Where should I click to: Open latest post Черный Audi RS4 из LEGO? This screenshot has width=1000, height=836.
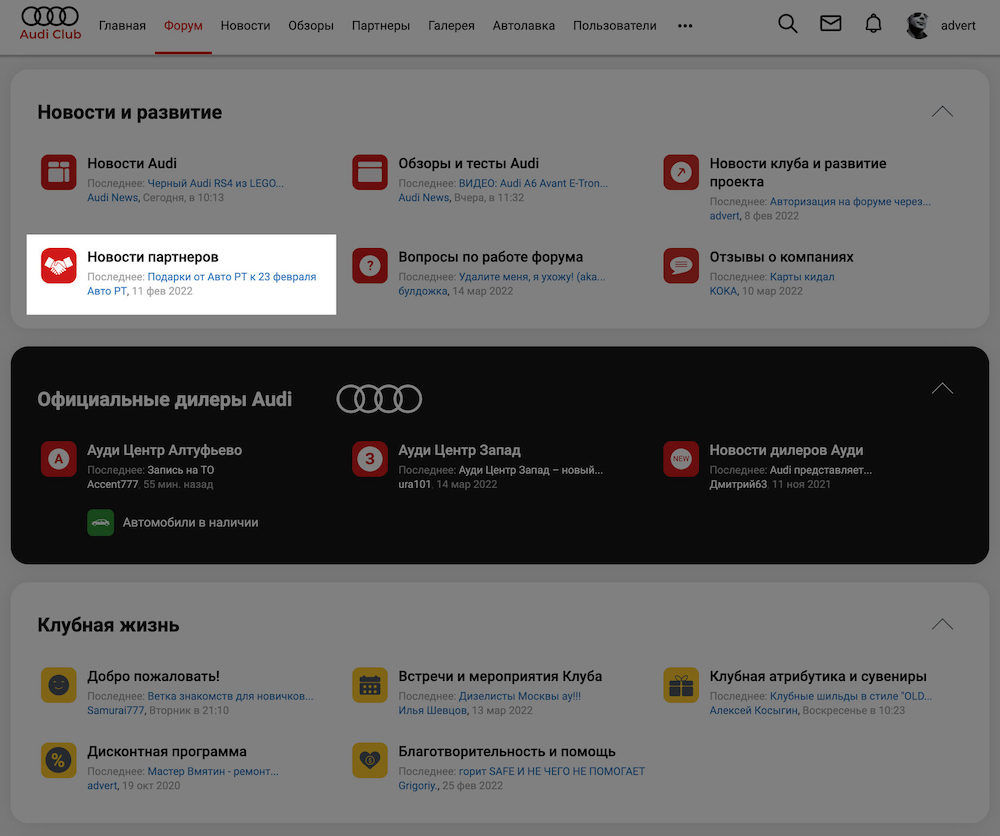point(216,183)
